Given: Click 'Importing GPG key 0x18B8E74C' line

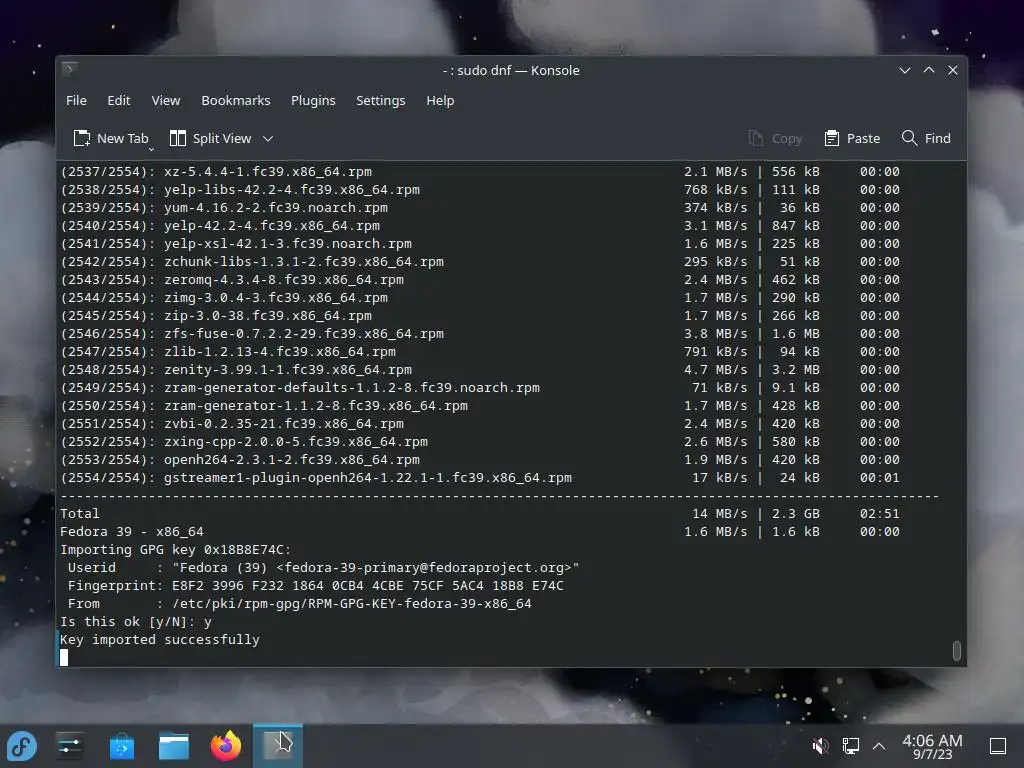Looking at the screenshot, I should [x=176, y=550].
